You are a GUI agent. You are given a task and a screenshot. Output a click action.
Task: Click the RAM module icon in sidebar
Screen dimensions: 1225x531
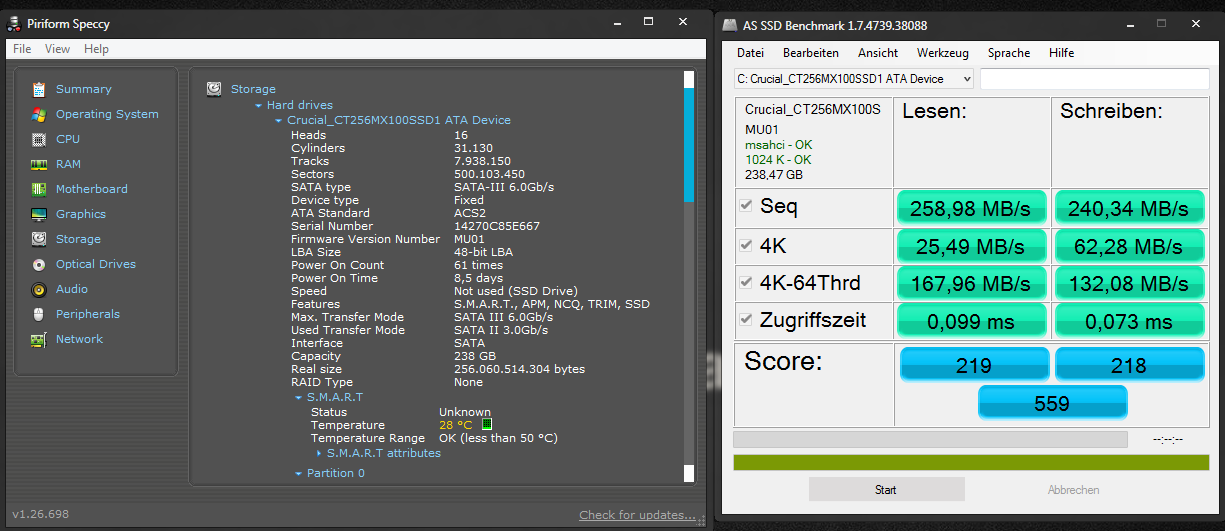pos(39,164)
